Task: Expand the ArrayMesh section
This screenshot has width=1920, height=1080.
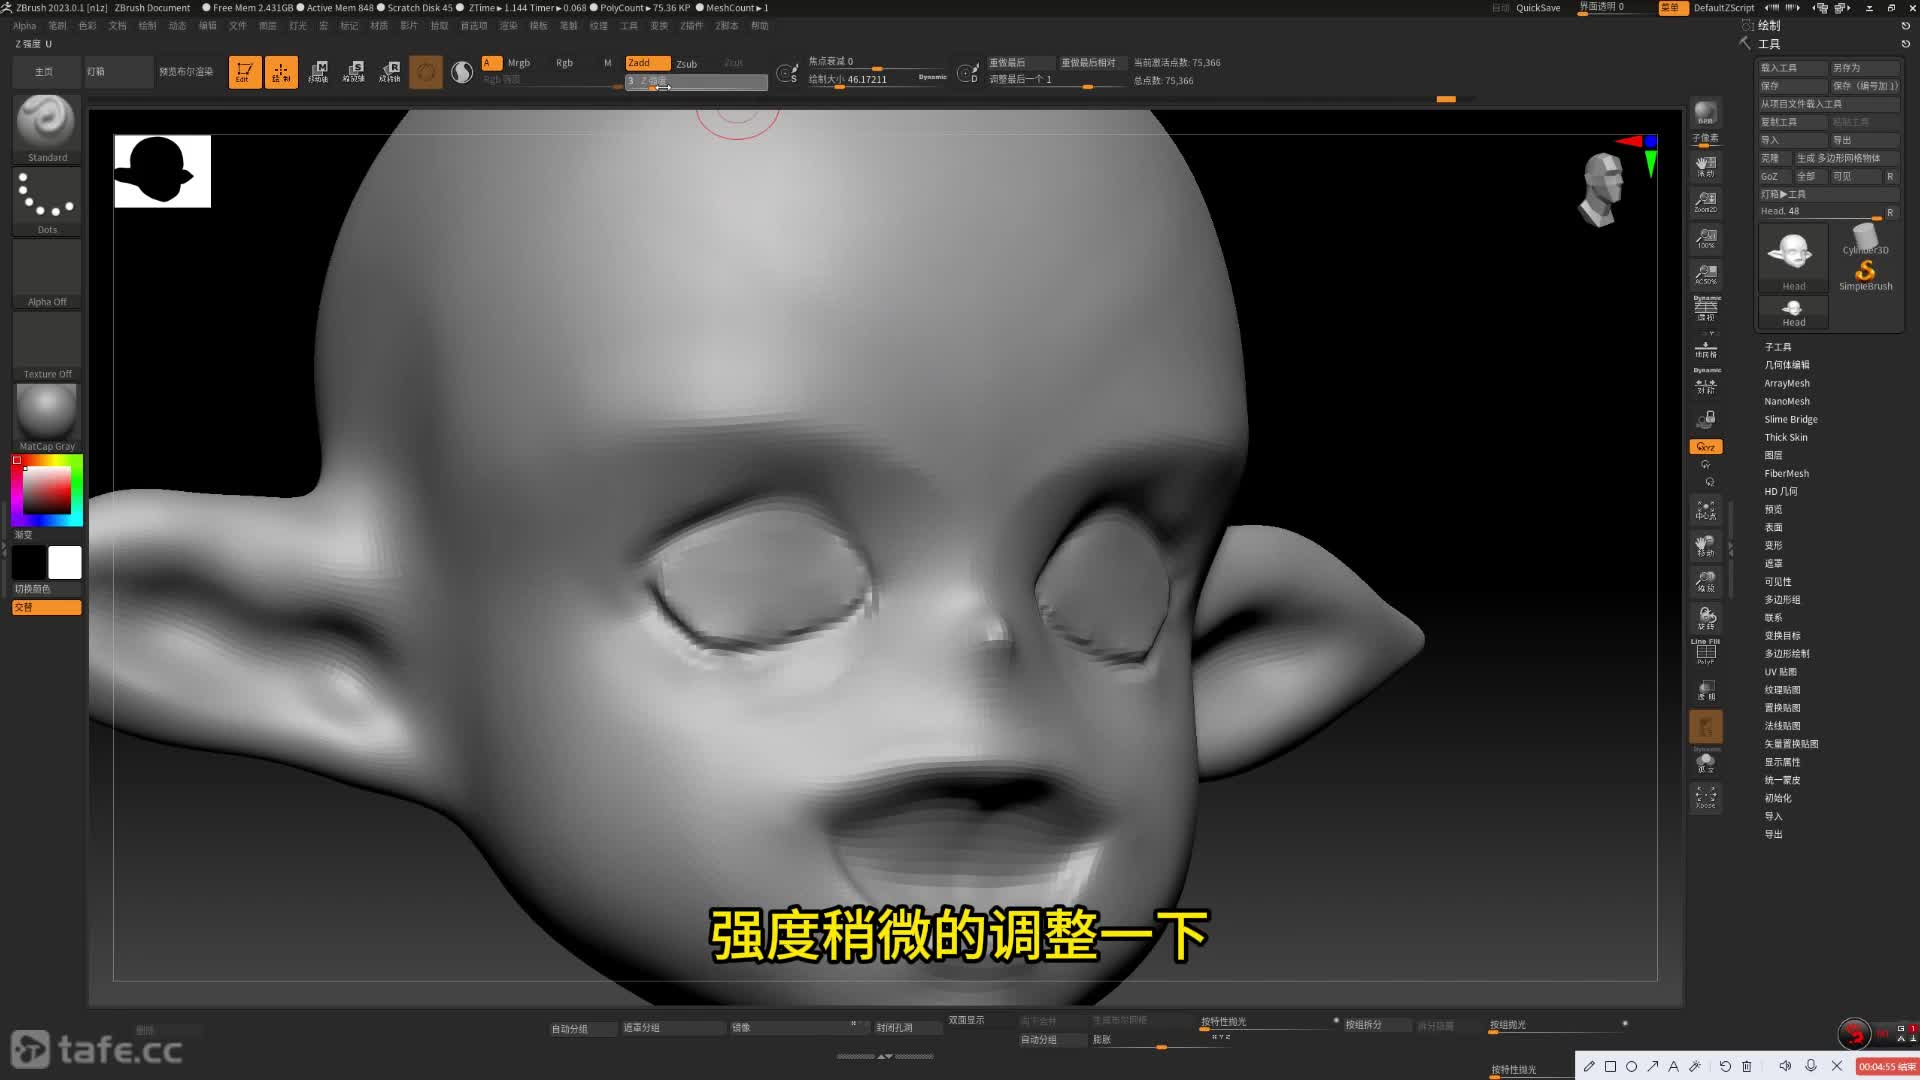Action: 1787,383
